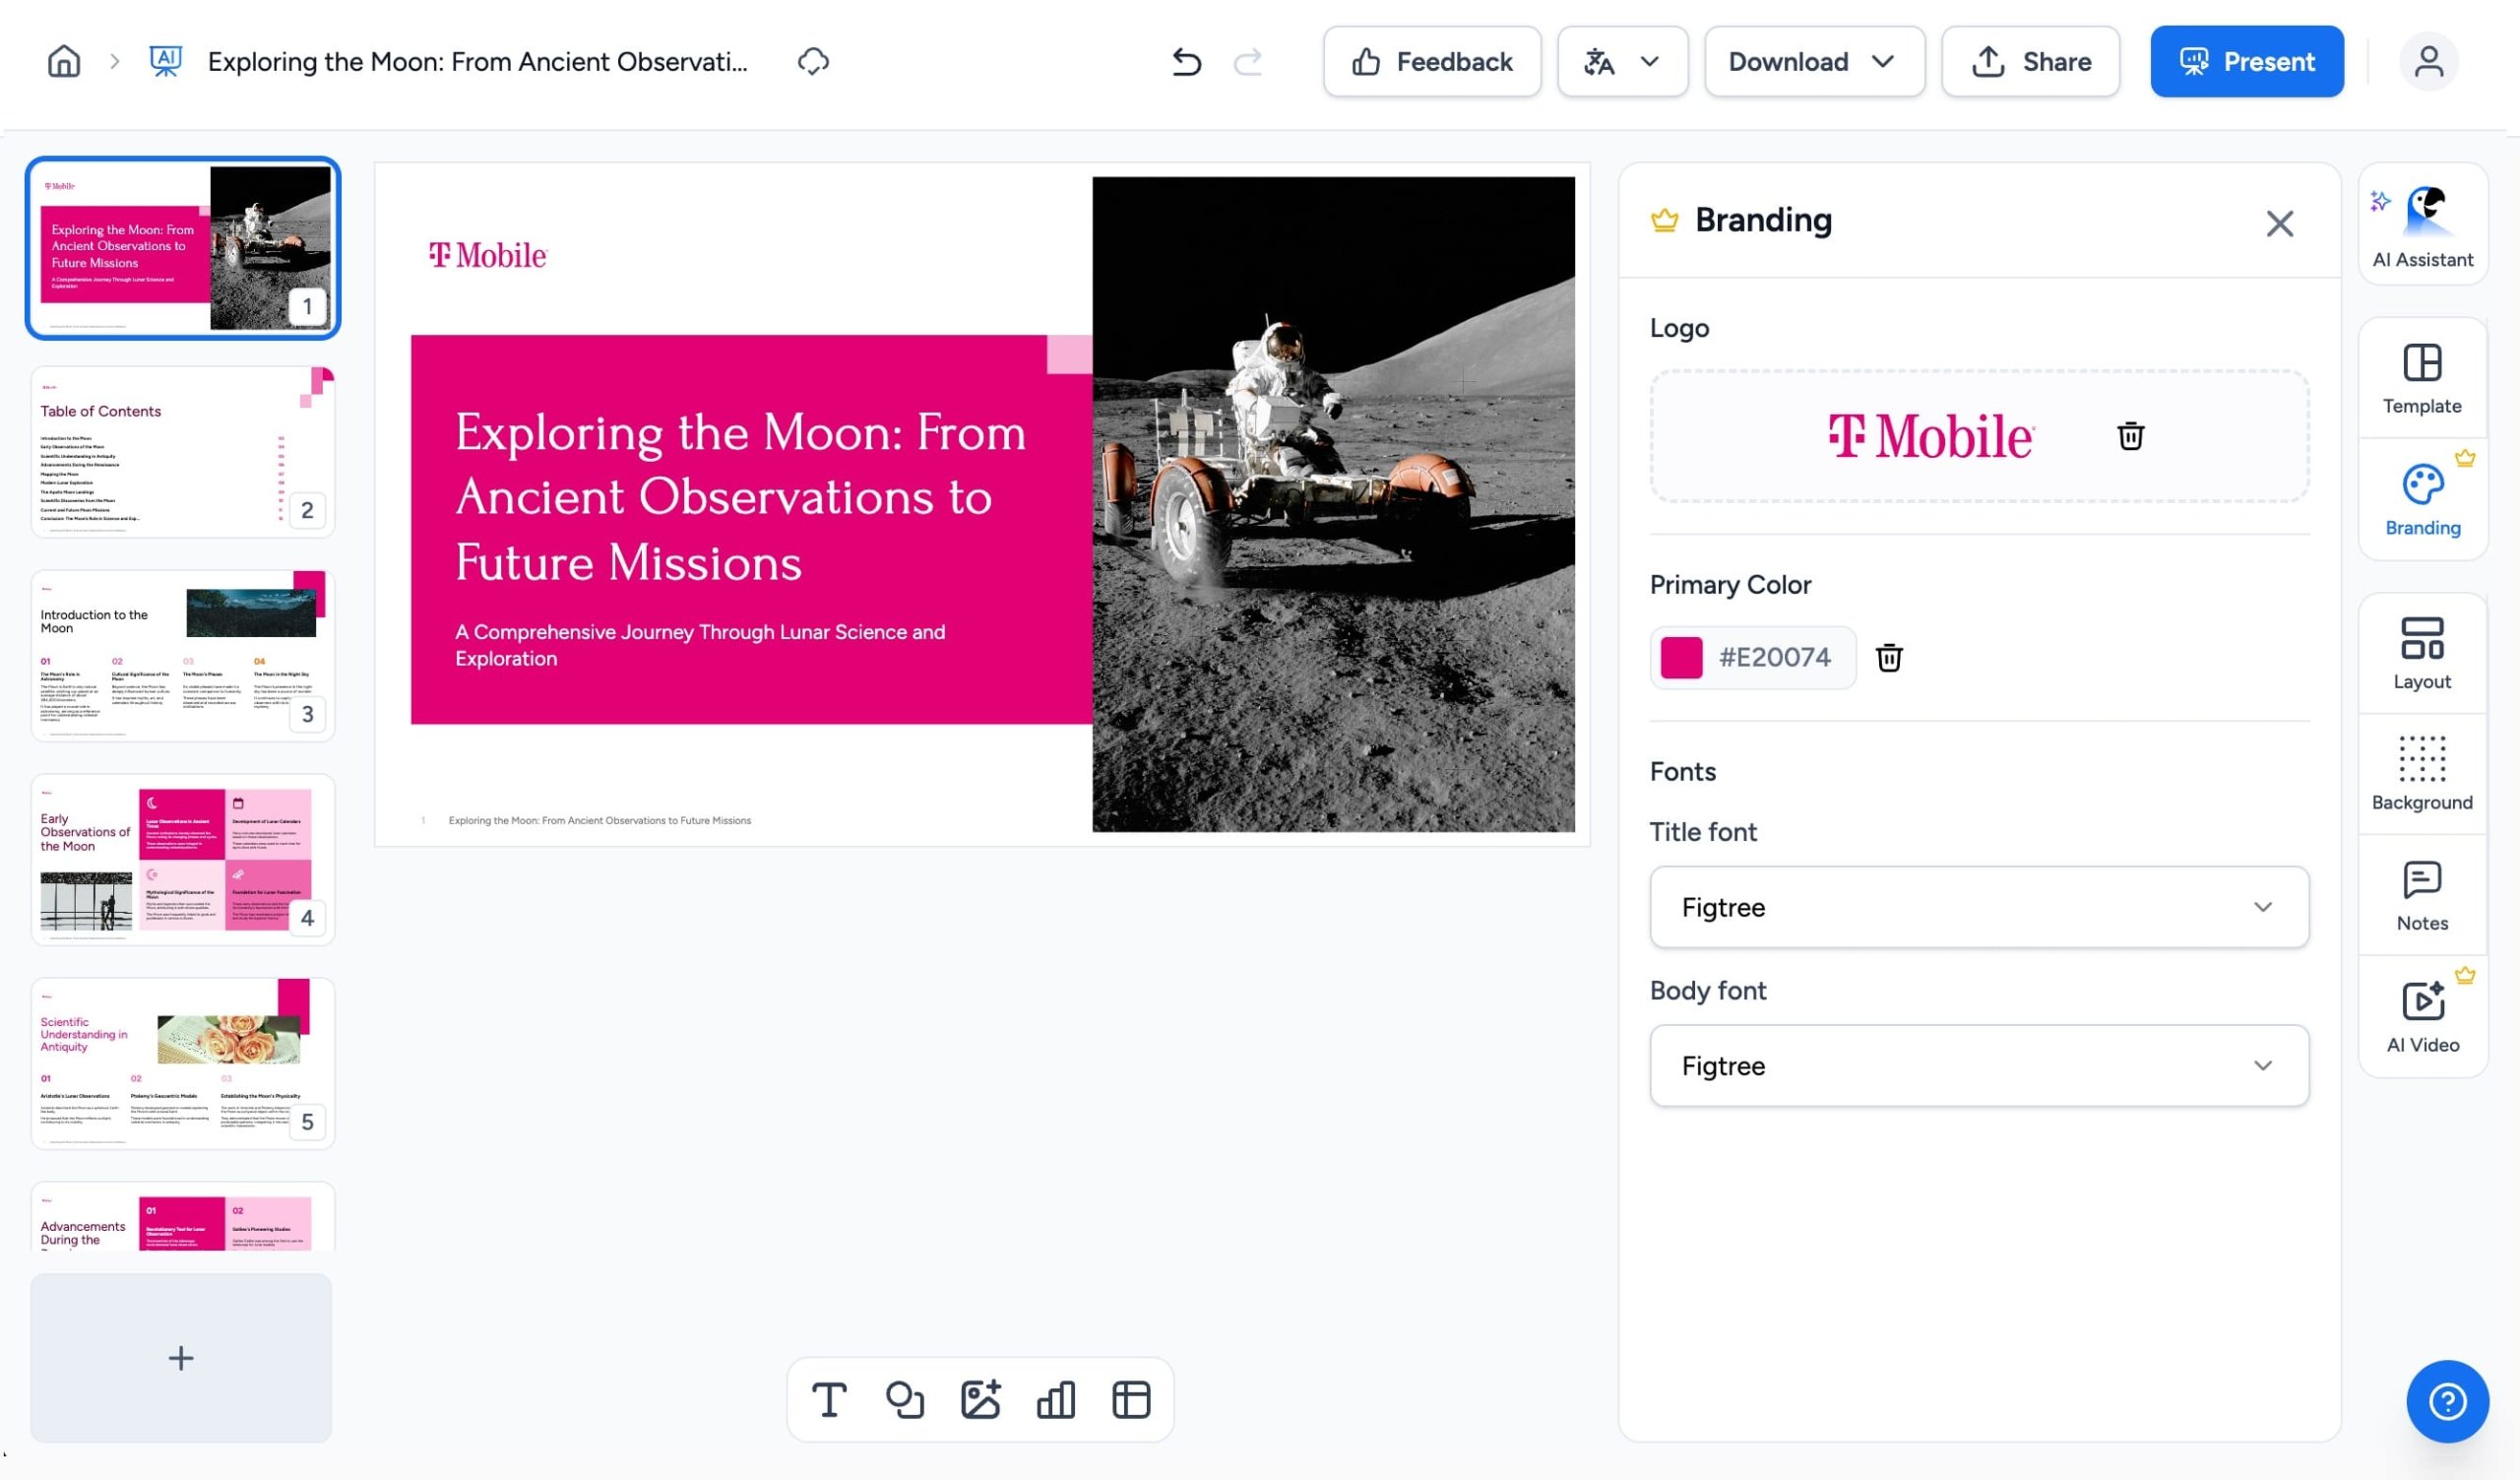Insert an image using the image icon
The image size is (2520, 1480).
pyautogui.click(x=980, y=1399)
